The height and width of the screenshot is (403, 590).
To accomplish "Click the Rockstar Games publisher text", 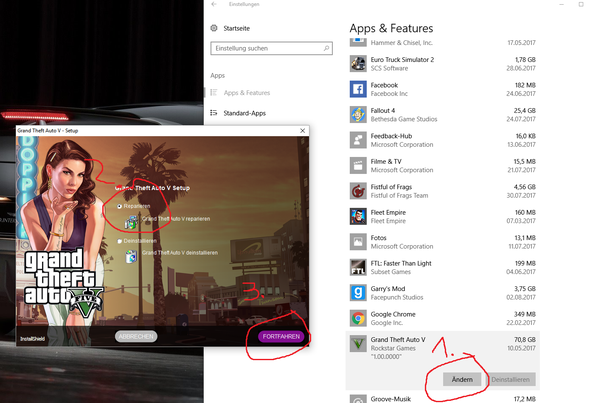I will pos(393,348).
